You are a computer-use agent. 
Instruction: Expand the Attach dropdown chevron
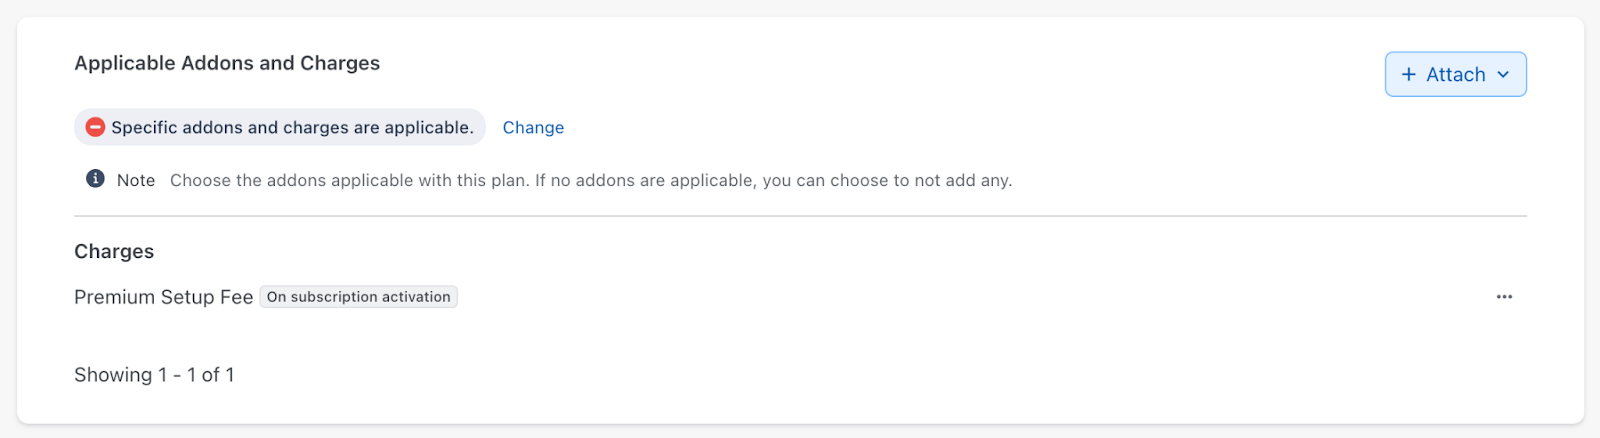coord(1503,75)
